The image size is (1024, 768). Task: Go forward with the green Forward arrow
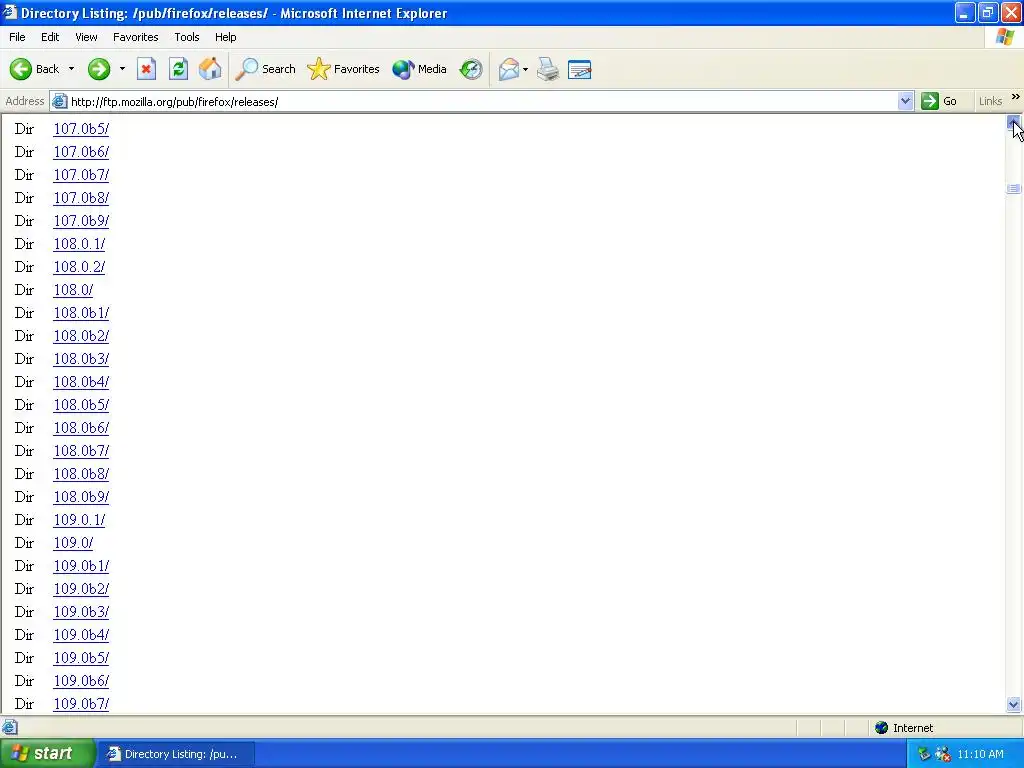[99, 69]
